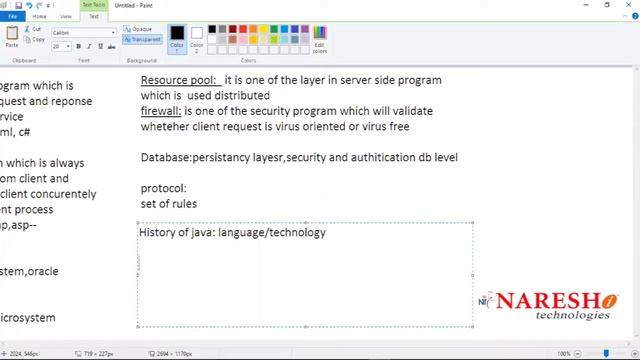Open the Customize Quick Access Toolbar dropdown
640x360 pixels.
pos(49,6)
